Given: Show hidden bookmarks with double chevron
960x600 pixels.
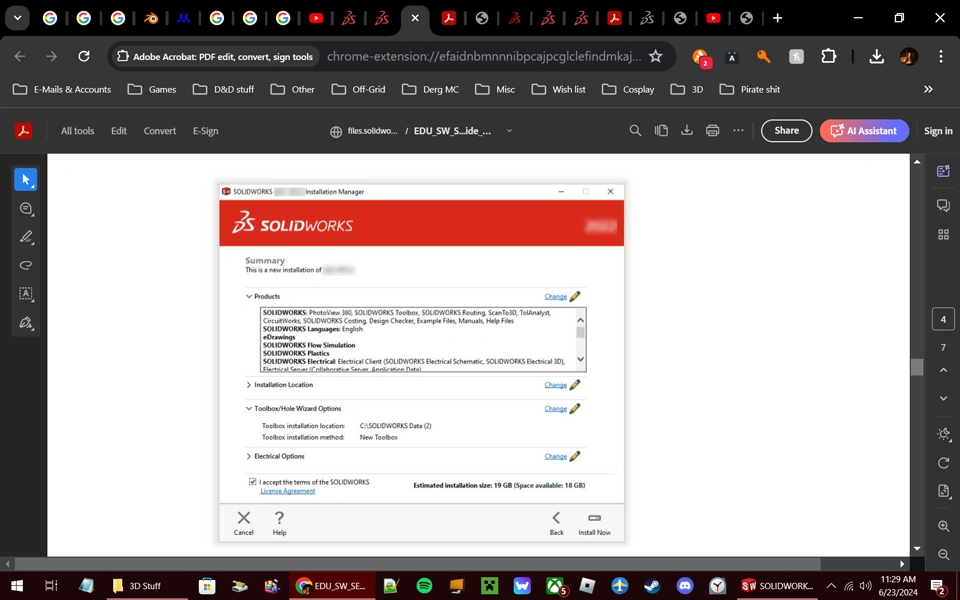Looking at the screenshot, I should tap(928, 89).
